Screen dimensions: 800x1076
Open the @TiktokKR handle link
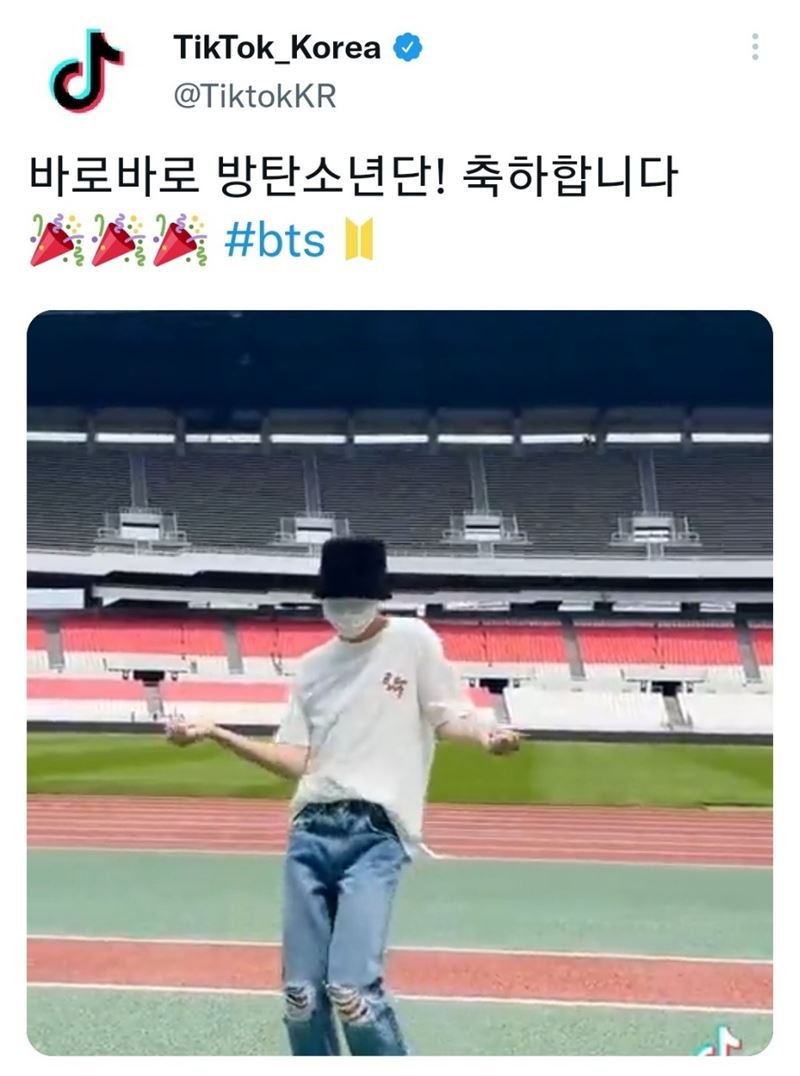point(255,96)
